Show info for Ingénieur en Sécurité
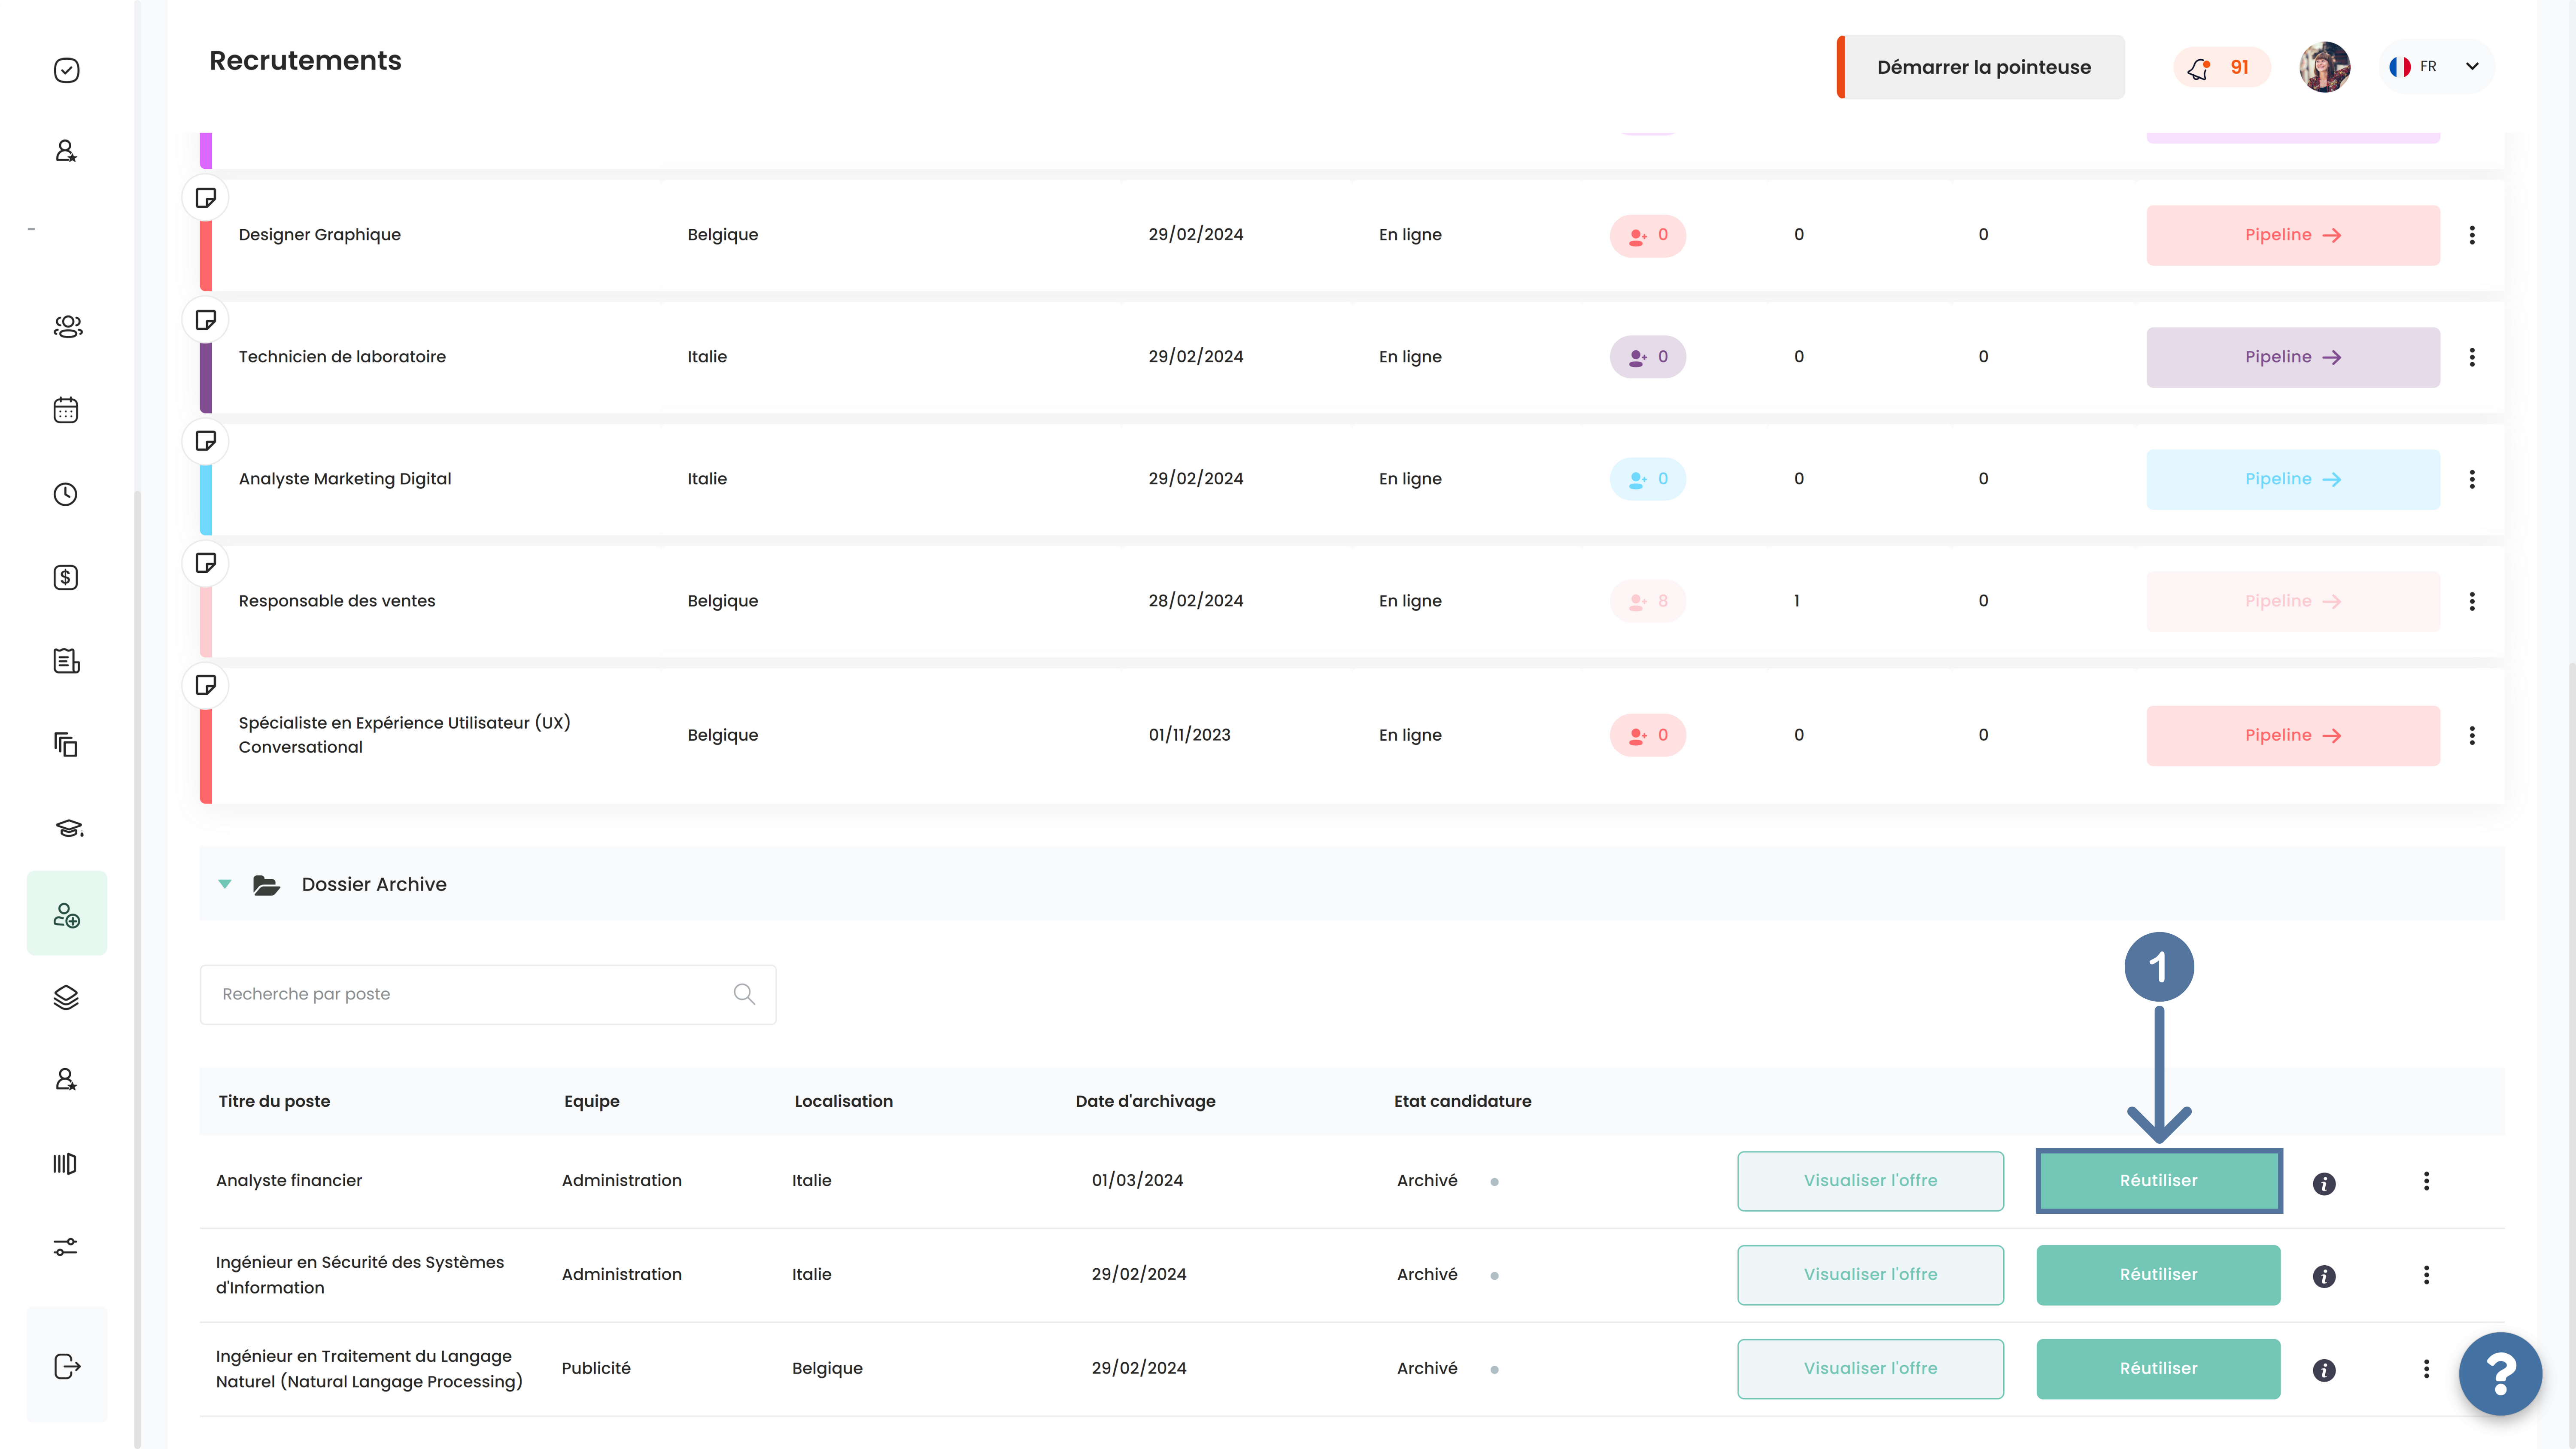 [x=2324, y=1277]
